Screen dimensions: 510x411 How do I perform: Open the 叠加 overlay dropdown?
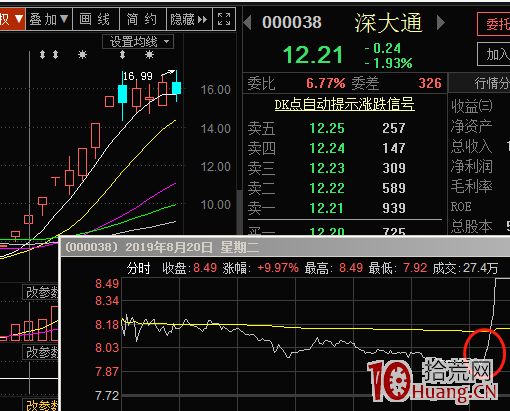click(x=49, y=19)
